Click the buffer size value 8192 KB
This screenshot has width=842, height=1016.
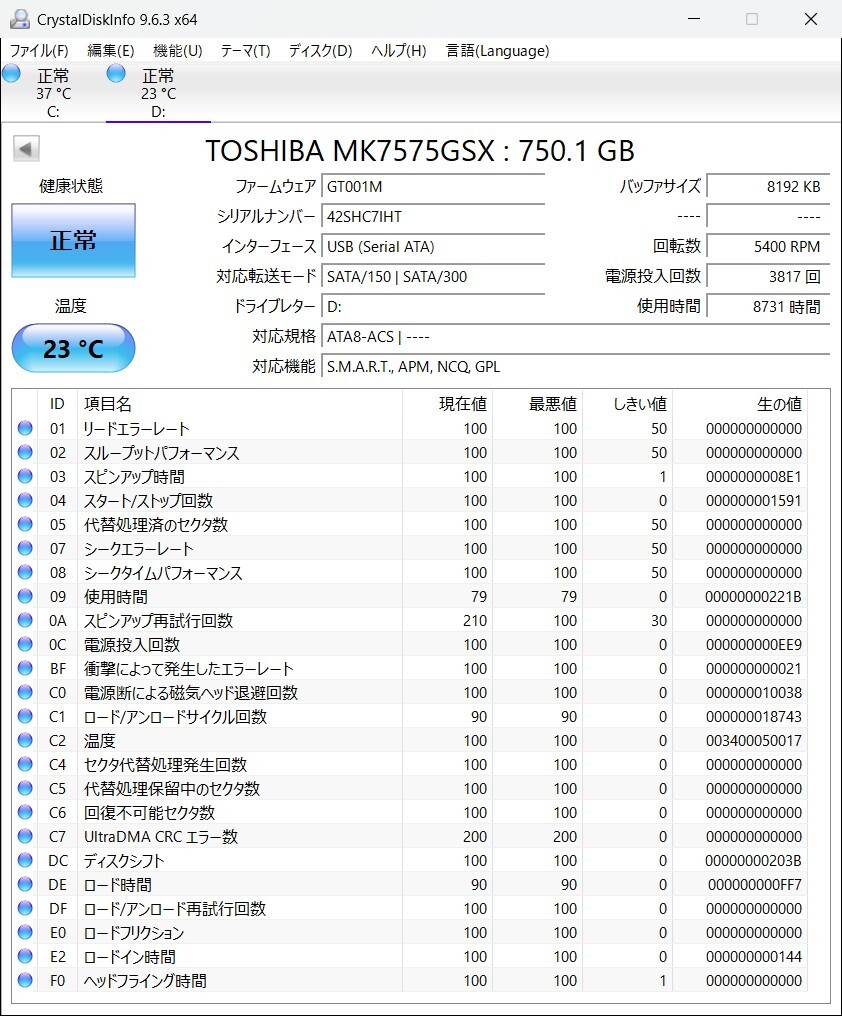tap(767, 187)
